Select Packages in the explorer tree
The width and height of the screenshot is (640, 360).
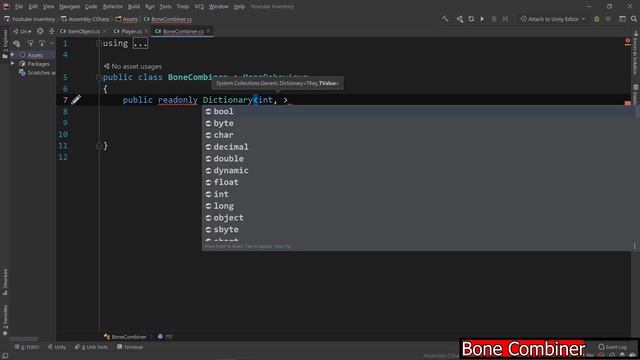click(x=38, y=64)
